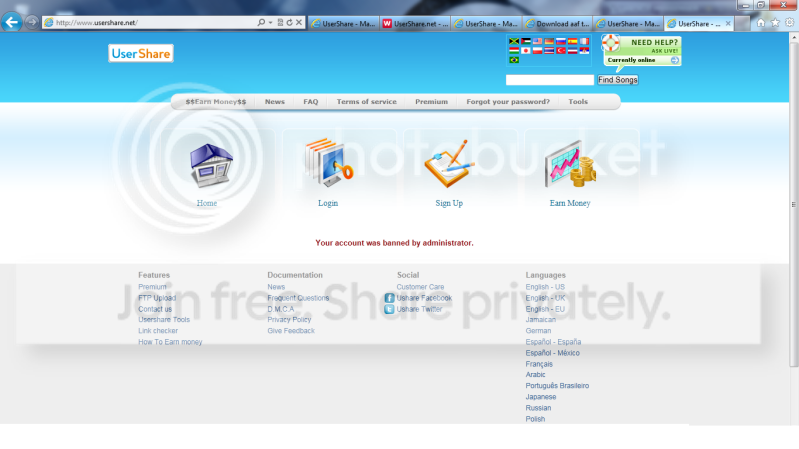799x449 pixels.
Task: Click the UserShare logo
Action: [x=141, y=54]
